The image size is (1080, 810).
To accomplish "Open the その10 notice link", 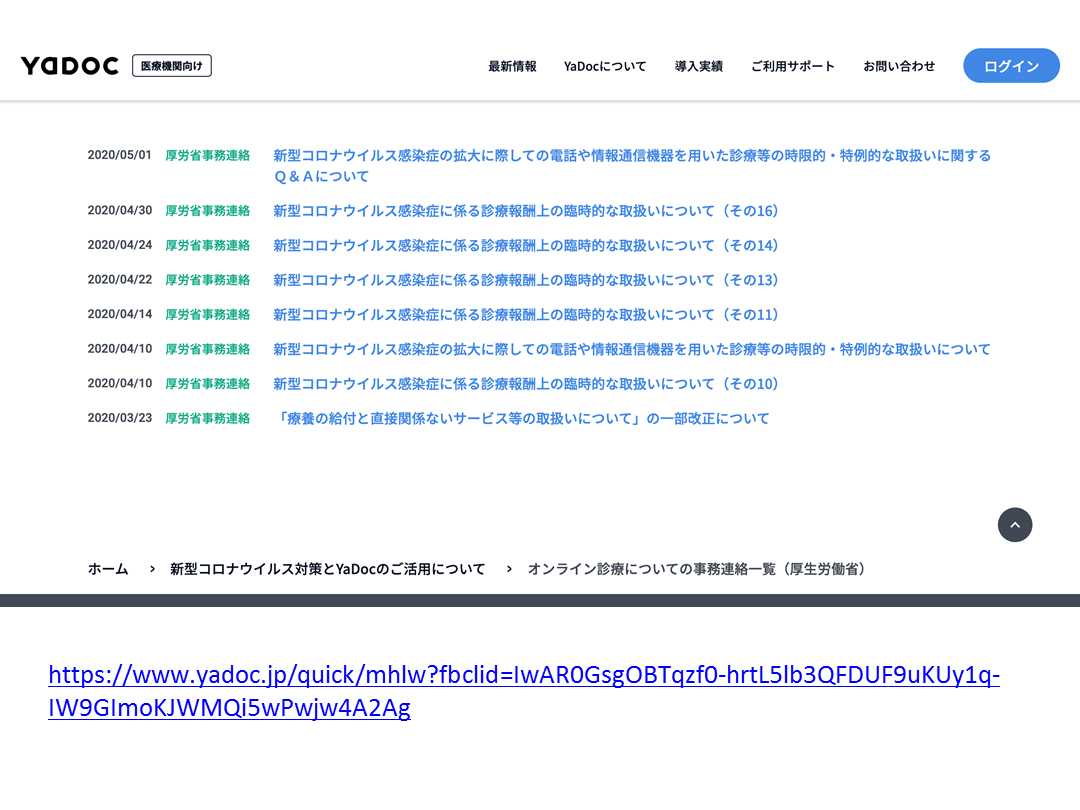I will [525, 384].
